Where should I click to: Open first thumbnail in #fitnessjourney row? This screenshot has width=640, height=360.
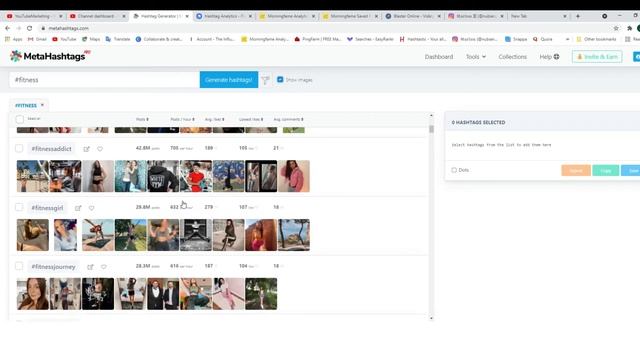(33, 294)
